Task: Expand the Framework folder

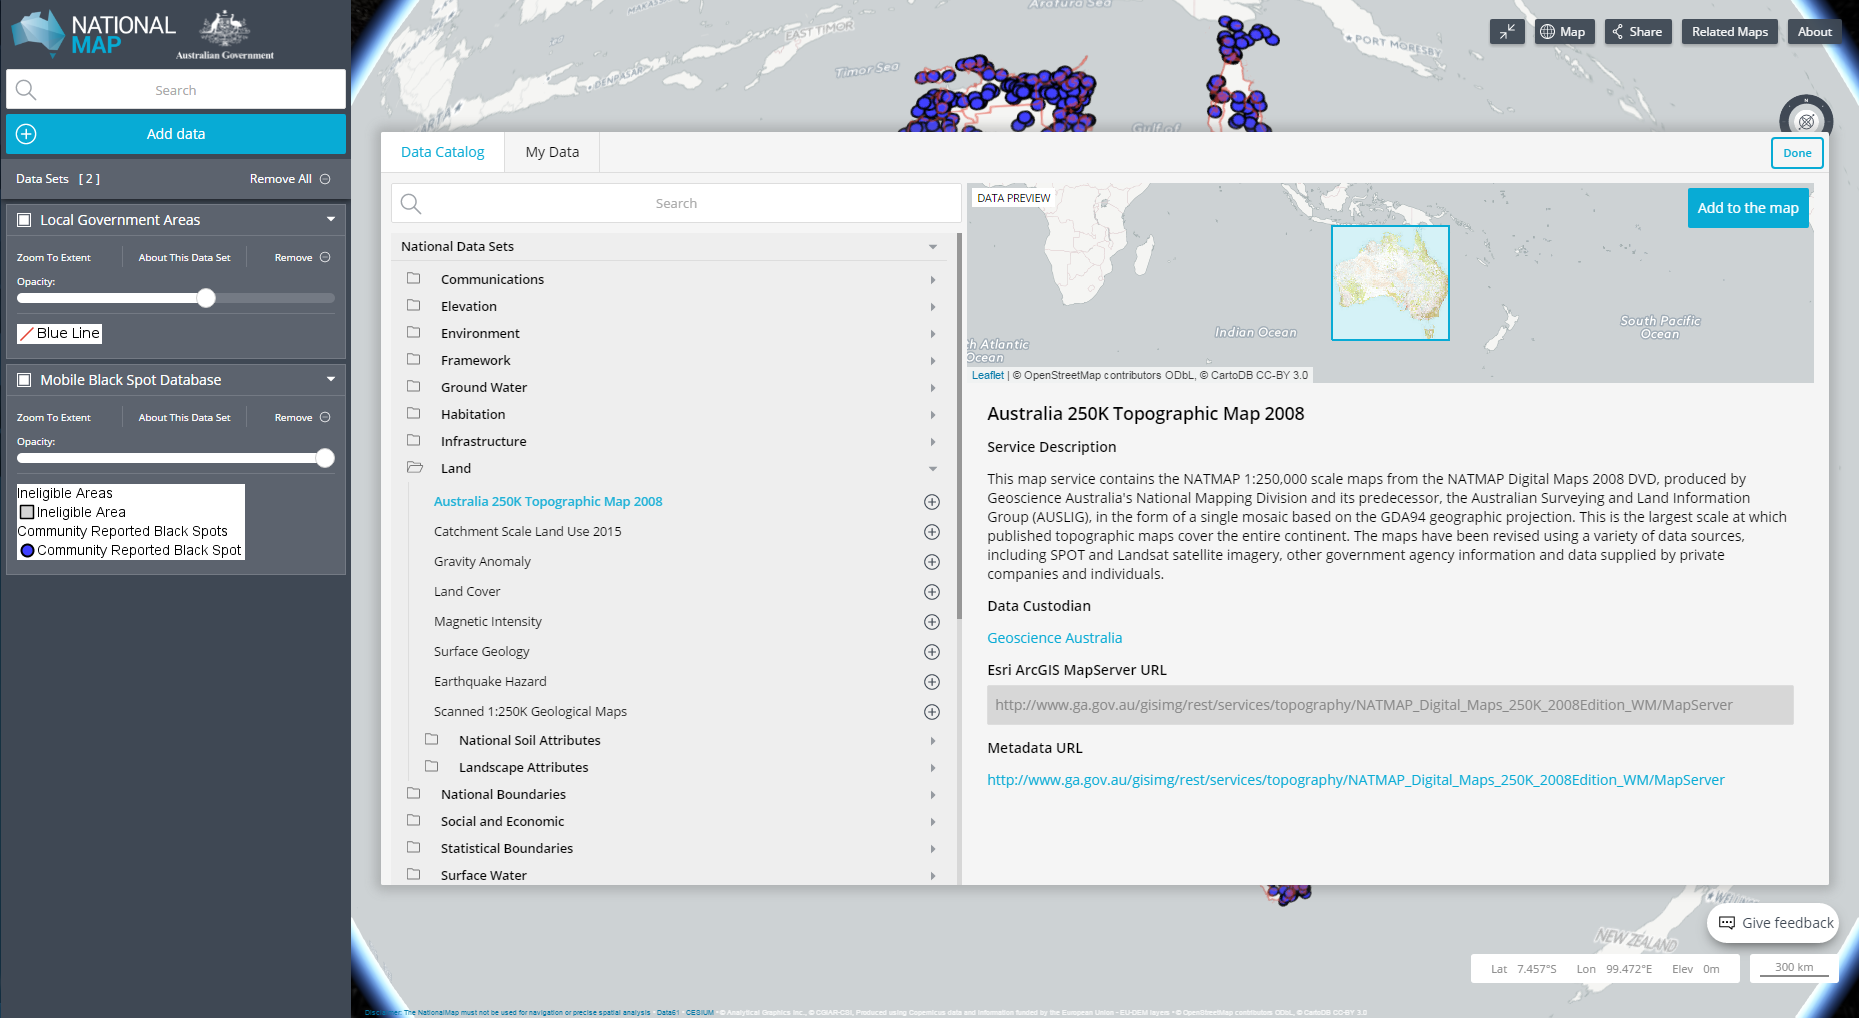Action: point(933,361)
